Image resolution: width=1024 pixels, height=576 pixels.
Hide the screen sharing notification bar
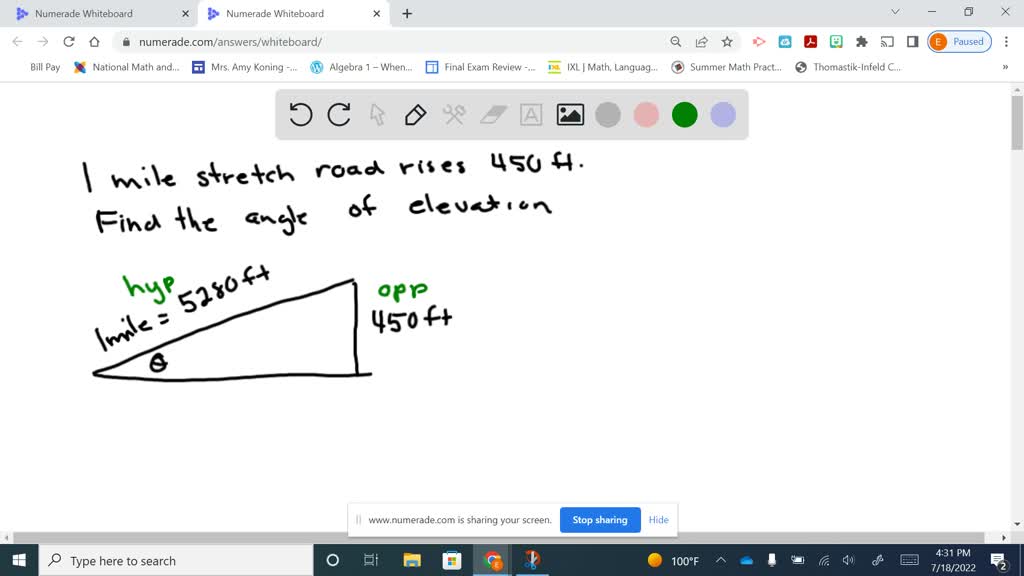[x=658, y=520]
